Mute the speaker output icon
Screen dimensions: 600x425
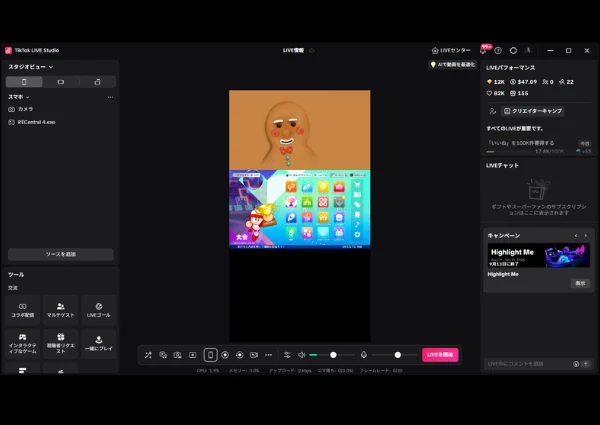pos(302,355)
